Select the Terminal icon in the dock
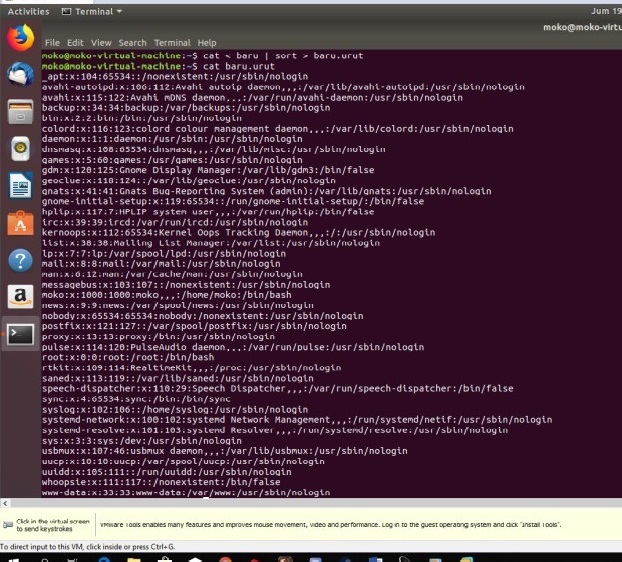Image resolution: width=622 pixels, height=562 pixels. pos(20,334)
